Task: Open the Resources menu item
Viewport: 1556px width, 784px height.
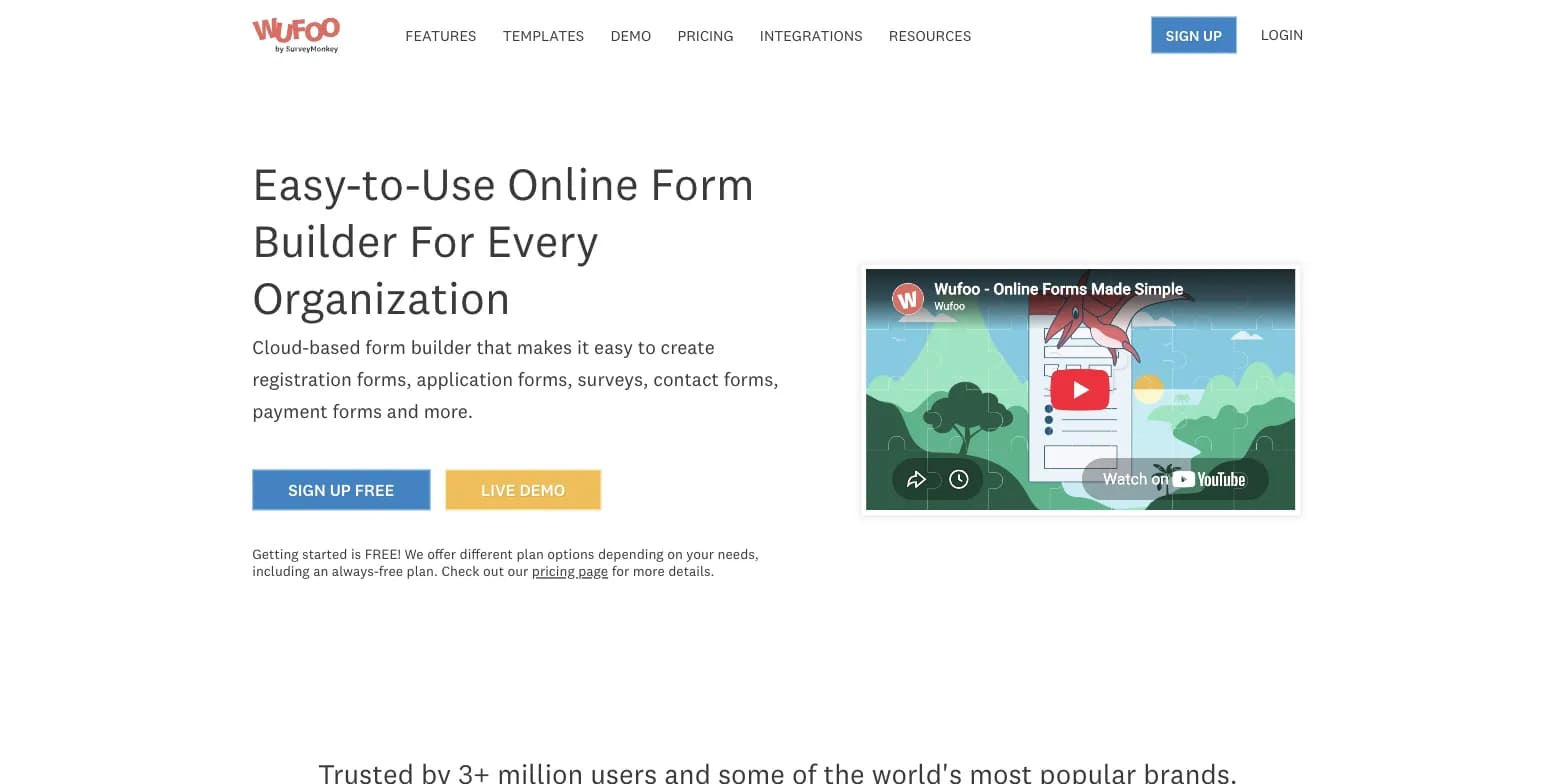Action: [x=930, y=36]
